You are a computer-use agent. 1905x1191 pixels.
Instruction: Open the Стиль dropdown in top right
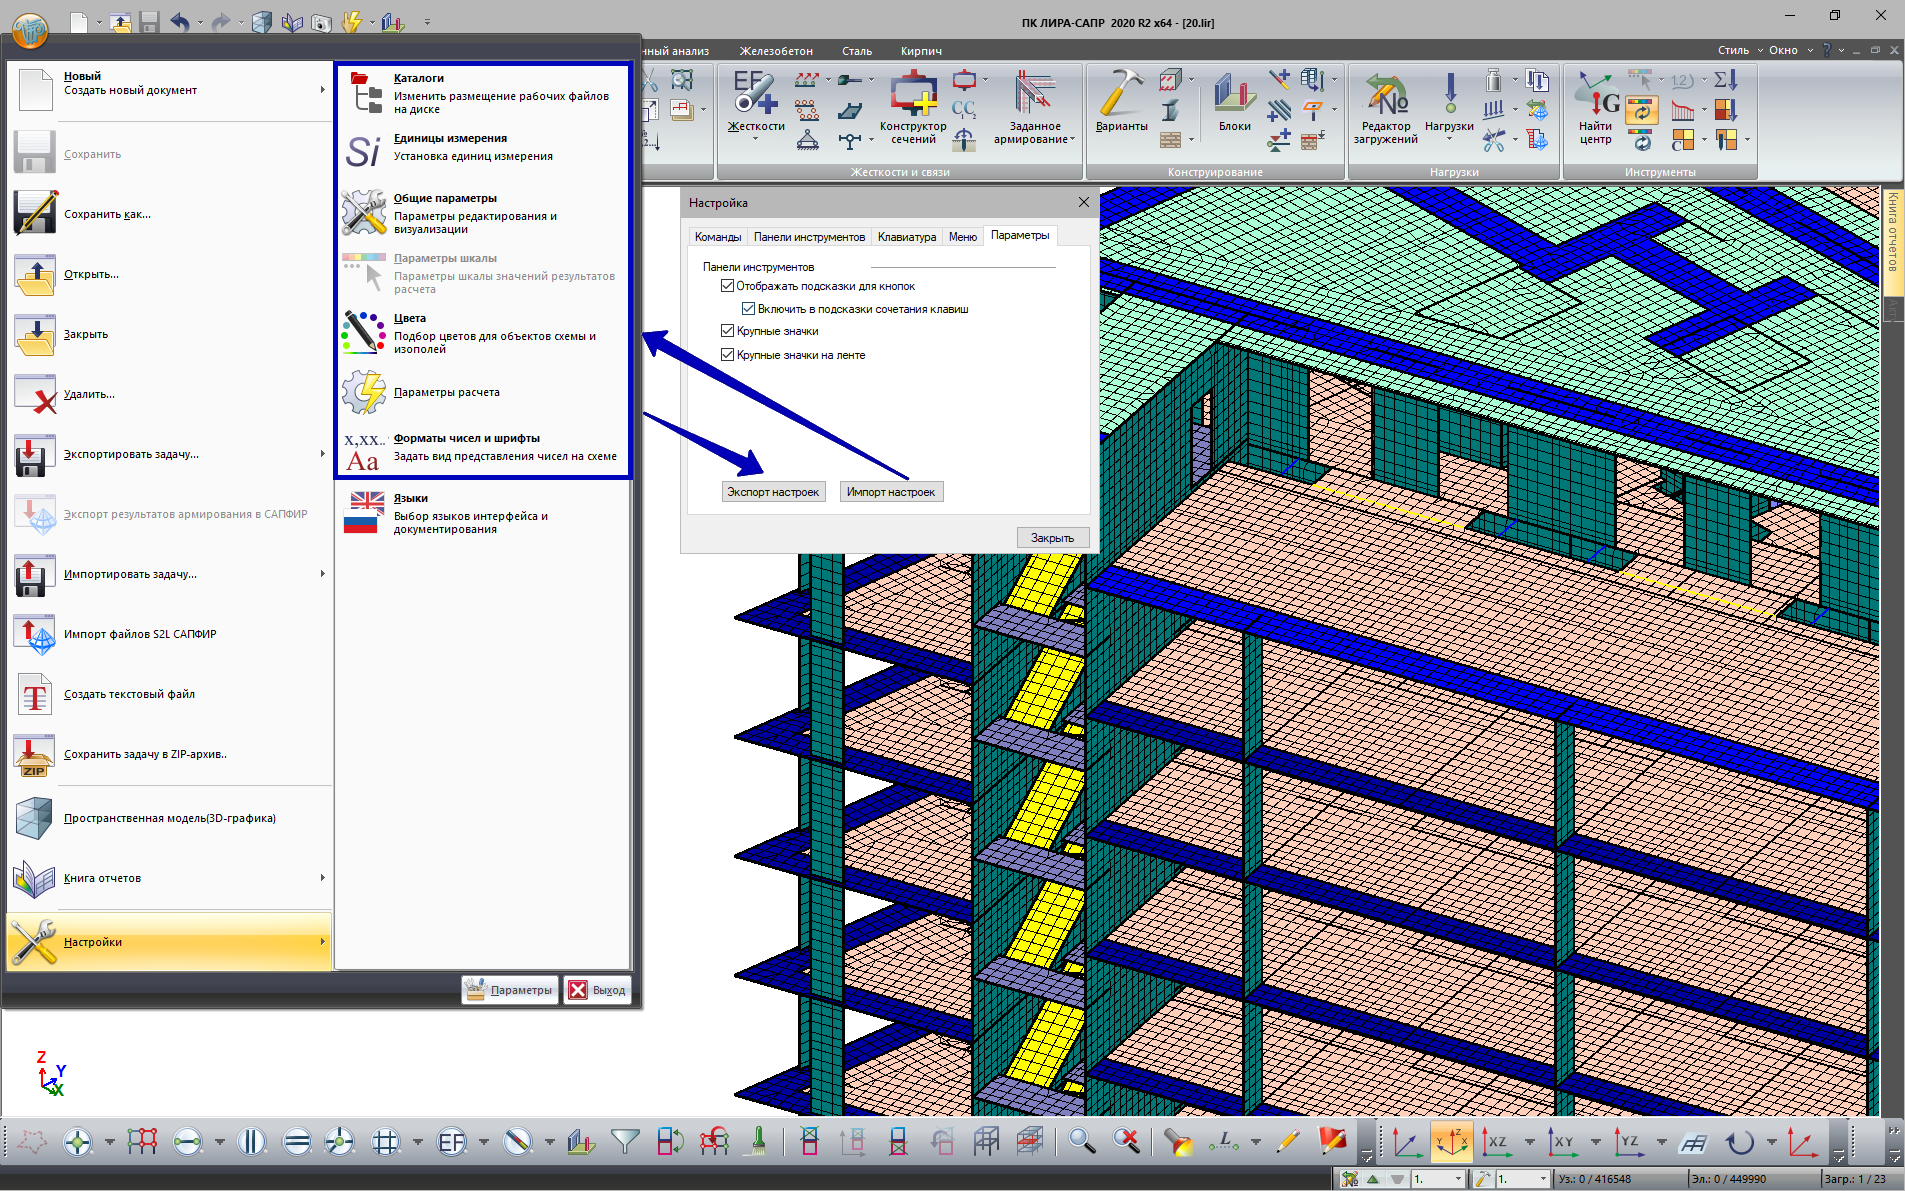pos(1739,50)
